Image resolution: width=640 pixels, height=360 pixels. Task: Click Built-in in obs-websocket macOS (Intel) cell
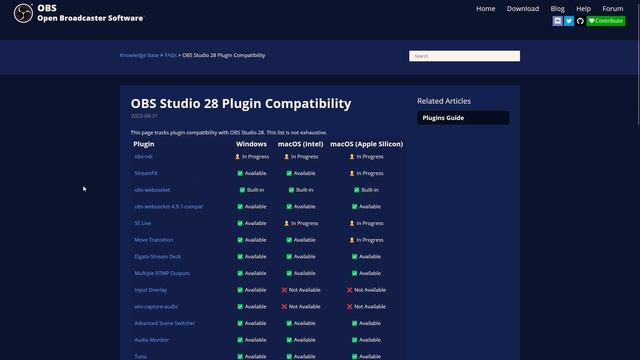pos(304,190)
